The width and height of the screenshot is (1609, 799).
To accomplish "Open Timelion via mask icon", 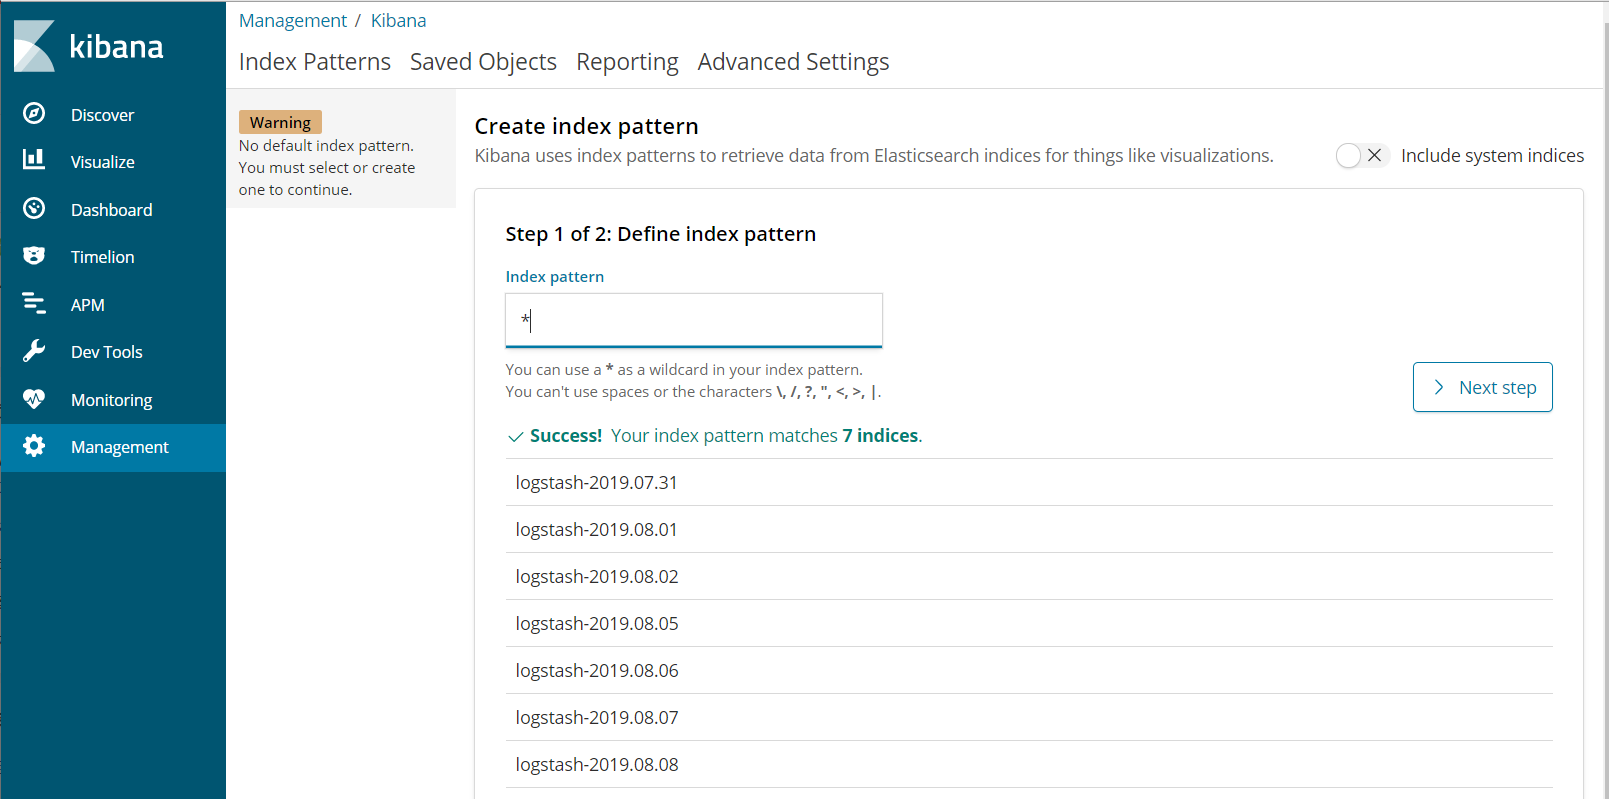I will 34,255.
